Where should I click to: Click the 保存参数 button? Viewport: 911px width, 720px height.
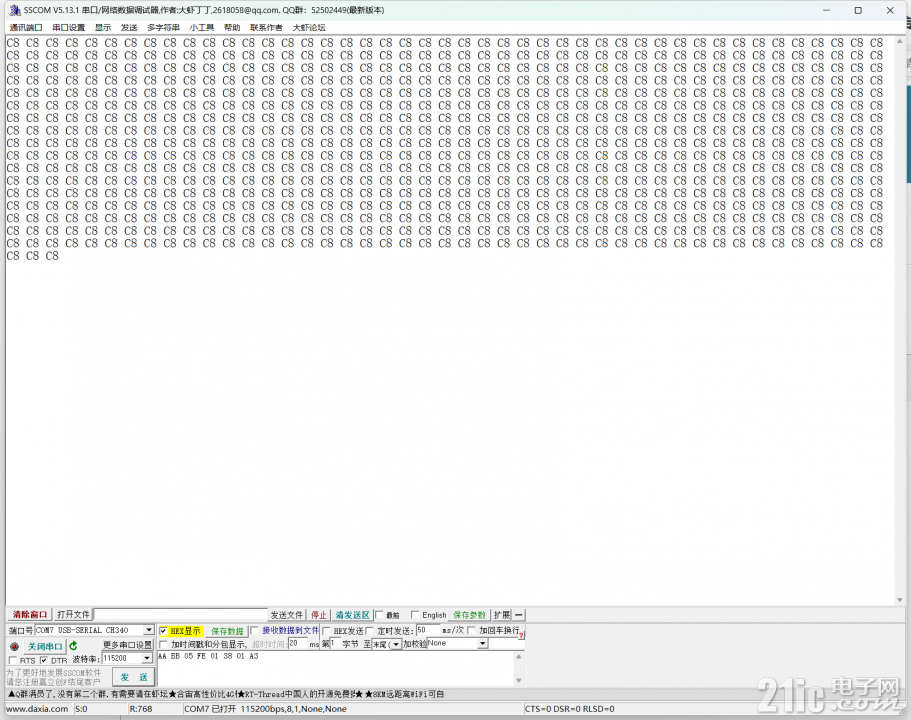(x=469, y=615)
